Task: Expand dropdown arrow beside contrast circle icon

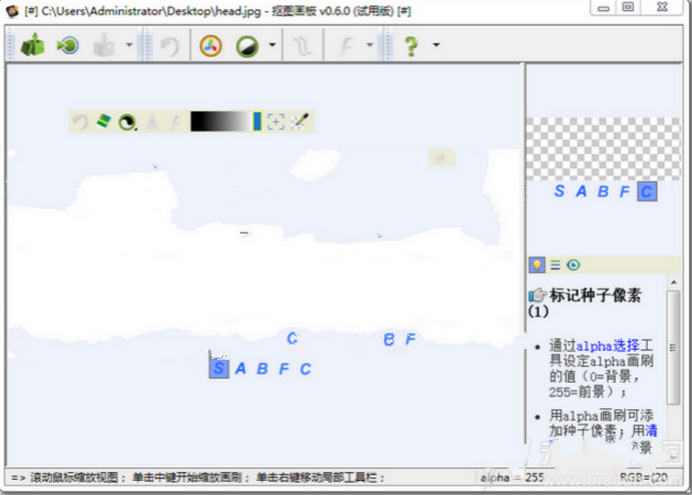Action: 272,46
